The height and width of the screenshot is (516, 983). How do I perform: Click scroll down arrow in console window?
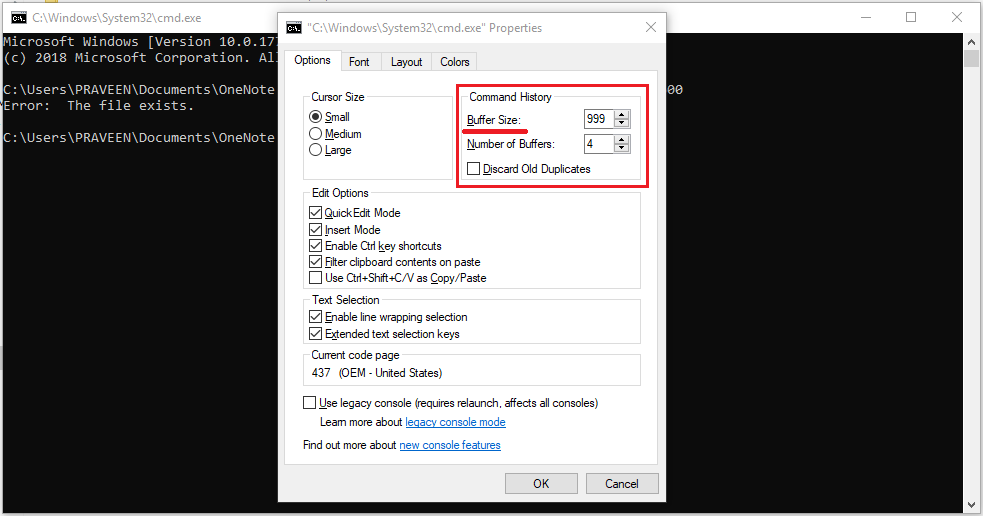click(x=972, y=504)
